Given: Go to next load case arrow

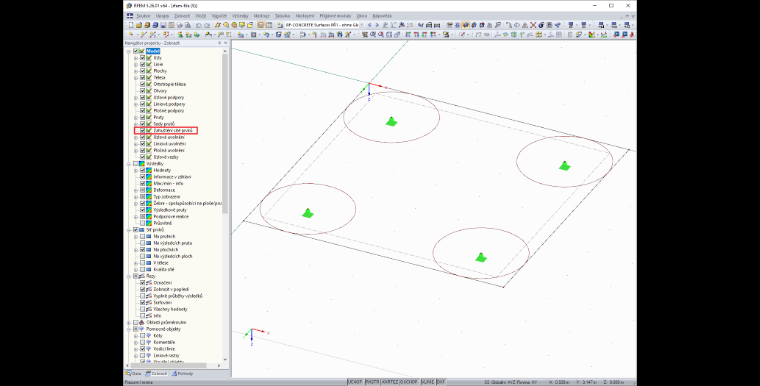Looking at the screenshot, I should [x=377, y=25].
